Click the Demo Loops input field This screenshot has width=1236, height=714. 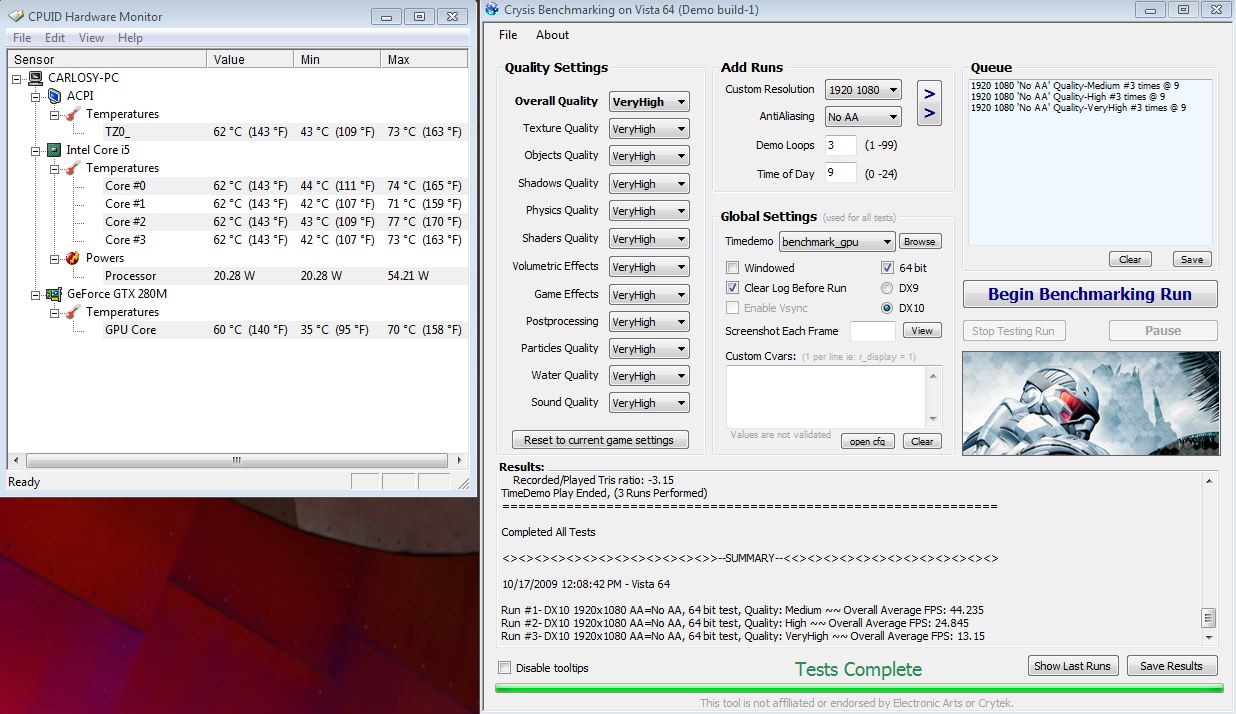coord(841,146)
